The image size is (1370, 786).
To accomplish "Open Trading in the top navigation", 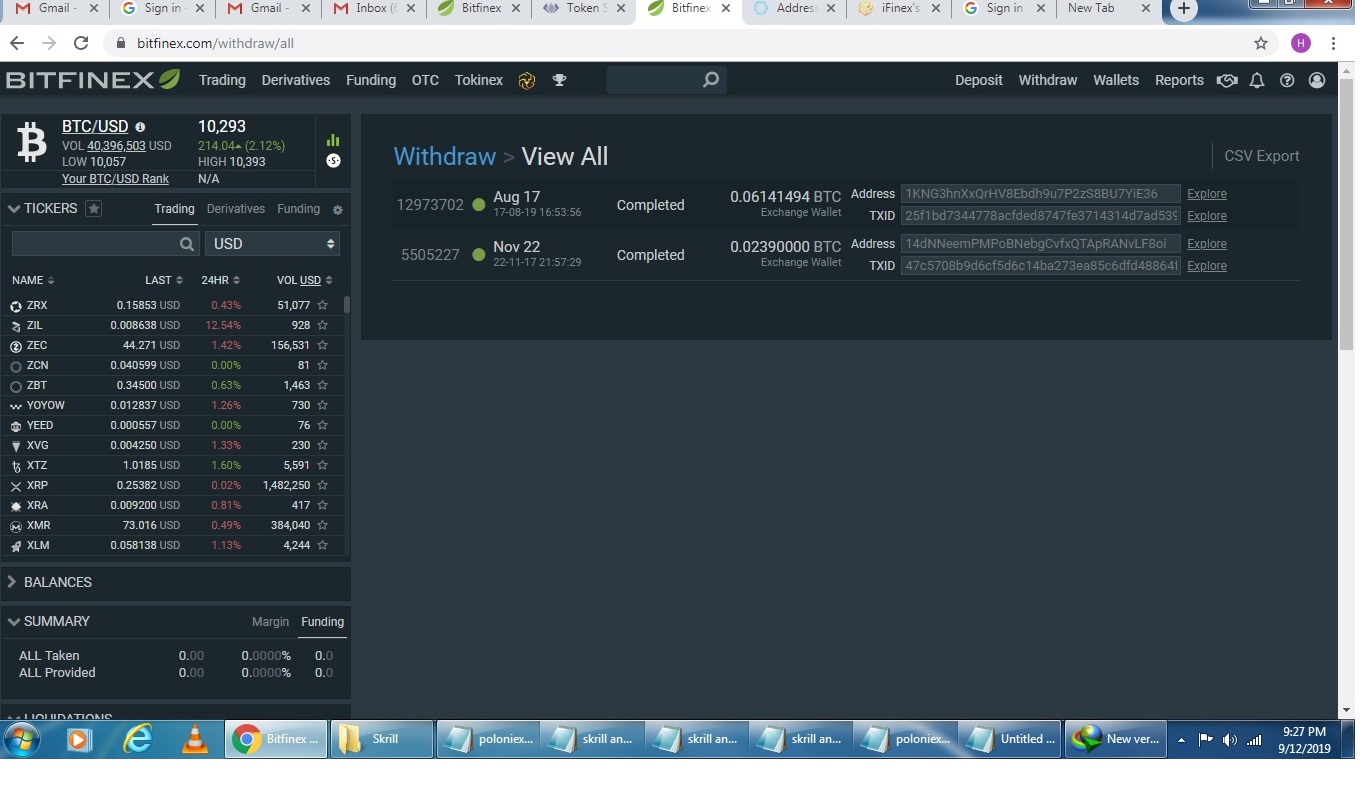I will [222, 80].
